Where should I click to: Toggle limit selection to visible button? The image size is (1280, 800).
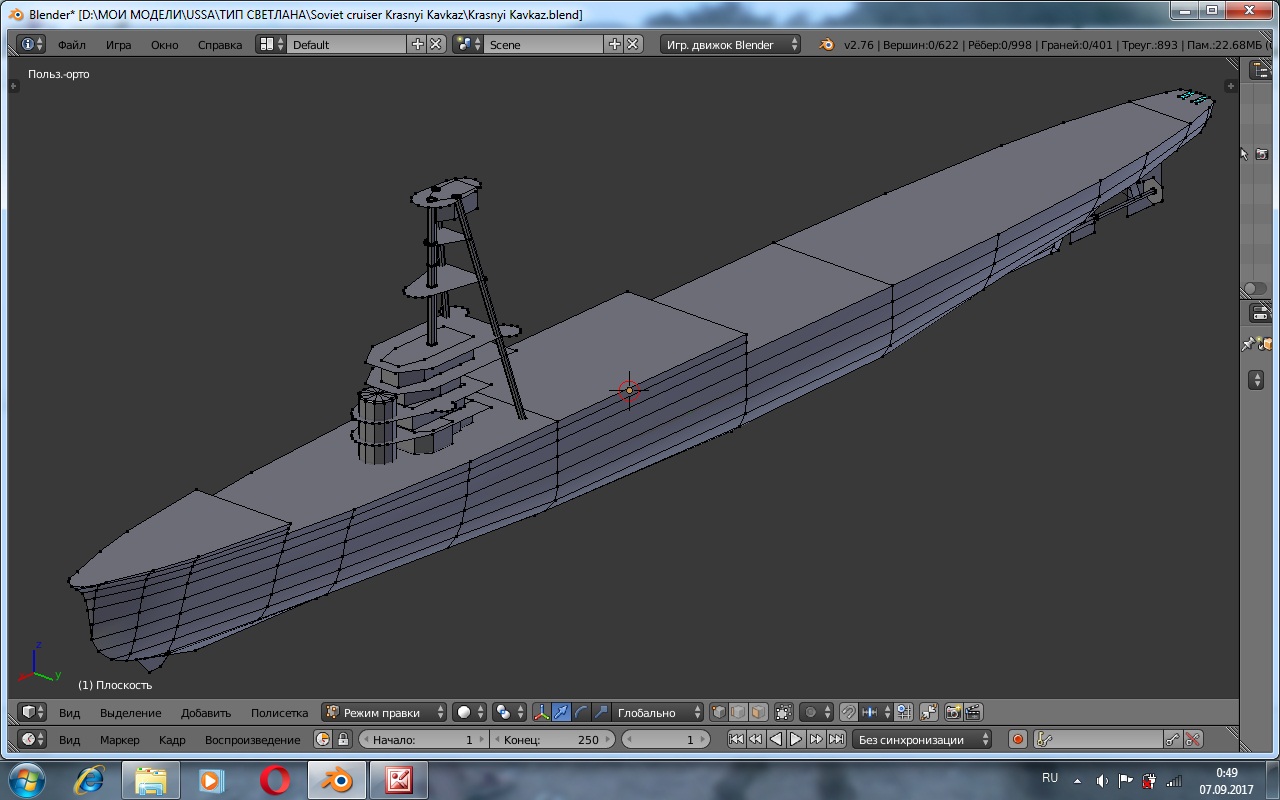tap(784, 713)
